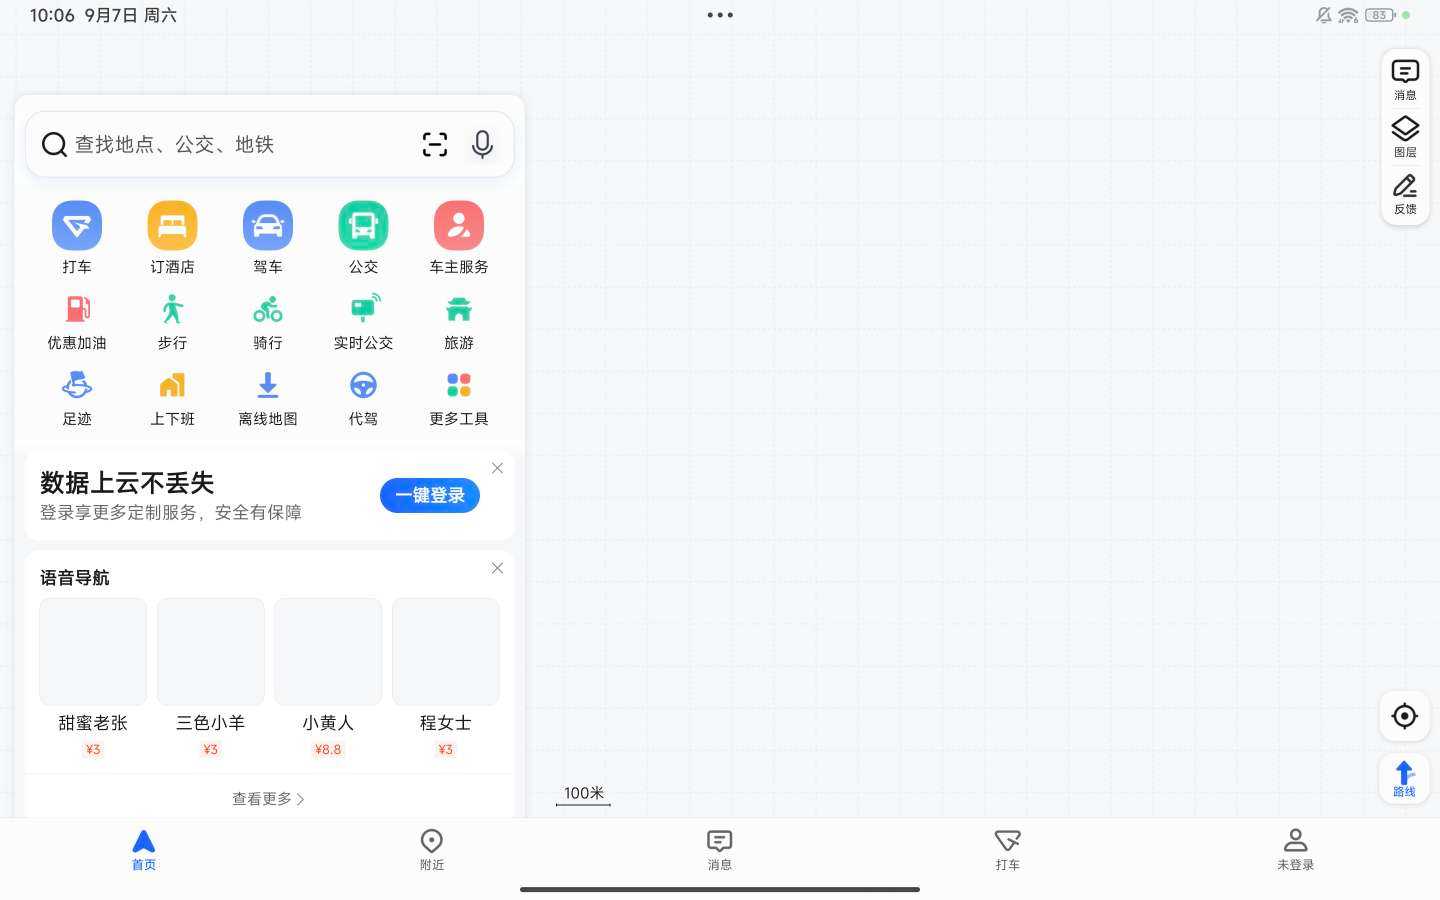
Task: Switch to the 未登录 profile tab
Action: [x=1296, y=851]
